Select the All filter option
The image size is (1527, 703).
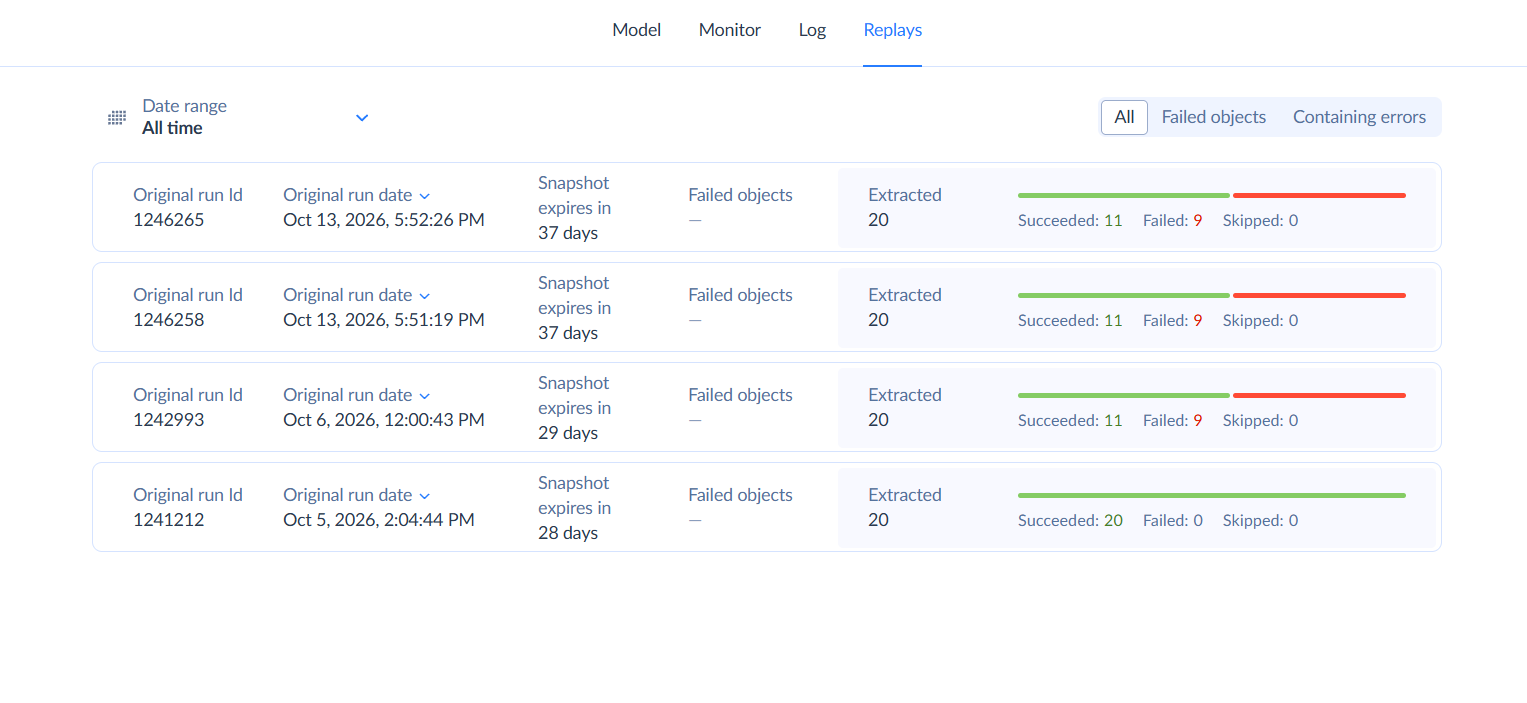1124,117
